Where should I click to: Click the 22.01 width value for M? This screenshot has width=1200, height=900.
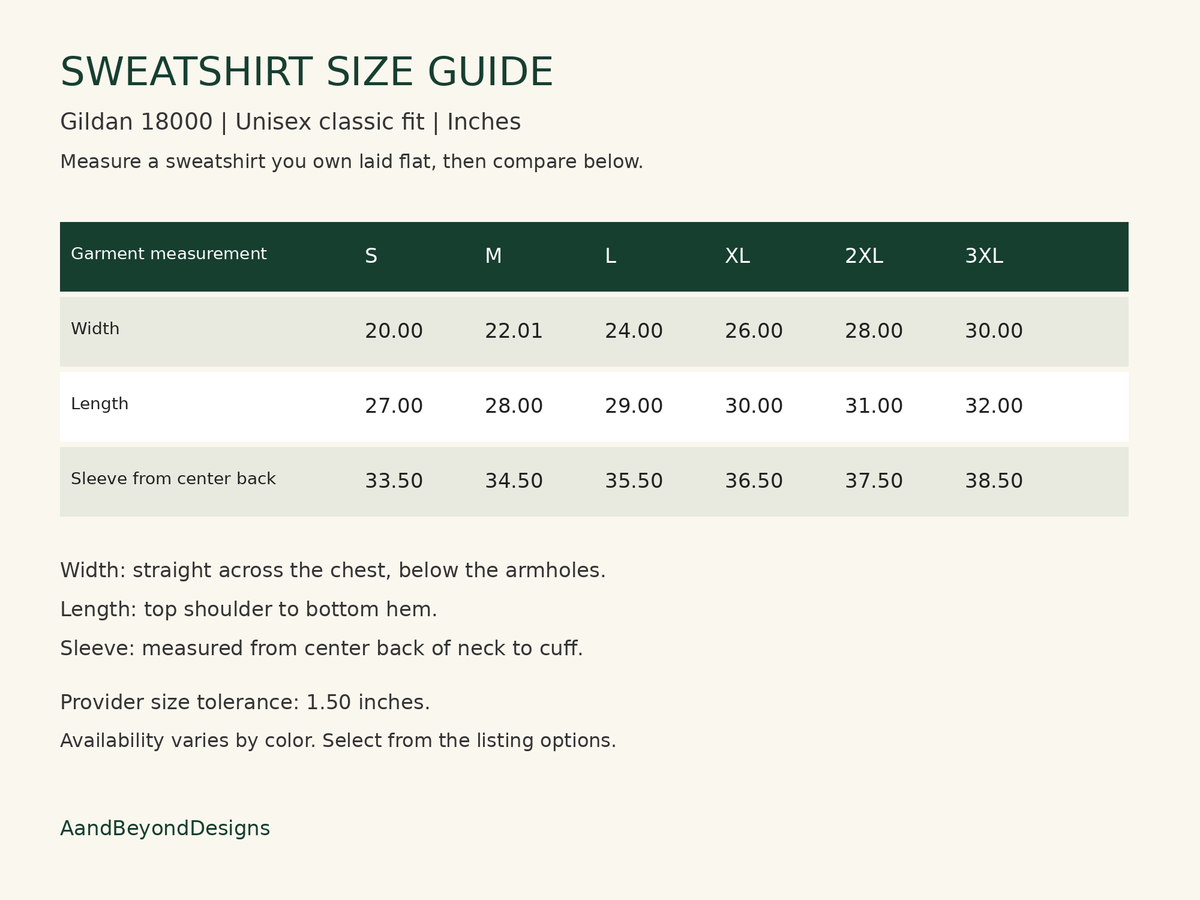click(514, 331)
